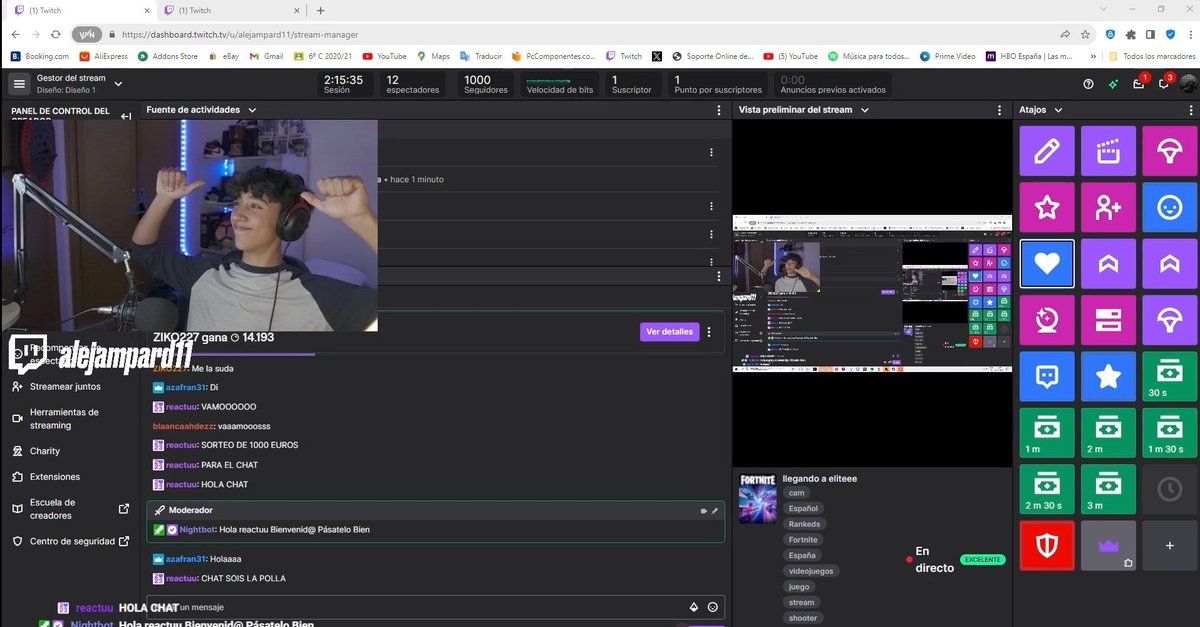Click the Rankeds stream tag
The image size is (1200, 627).
pyautogui.click(x=804, y=524)
